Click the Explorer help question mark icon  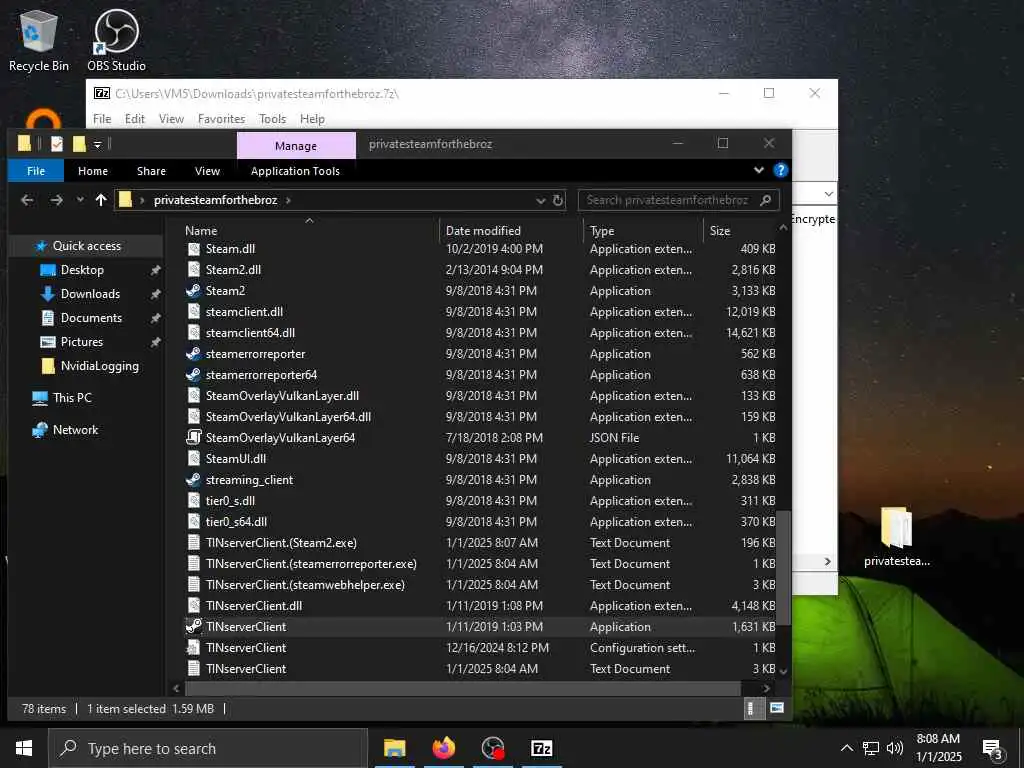pos(780,170)
